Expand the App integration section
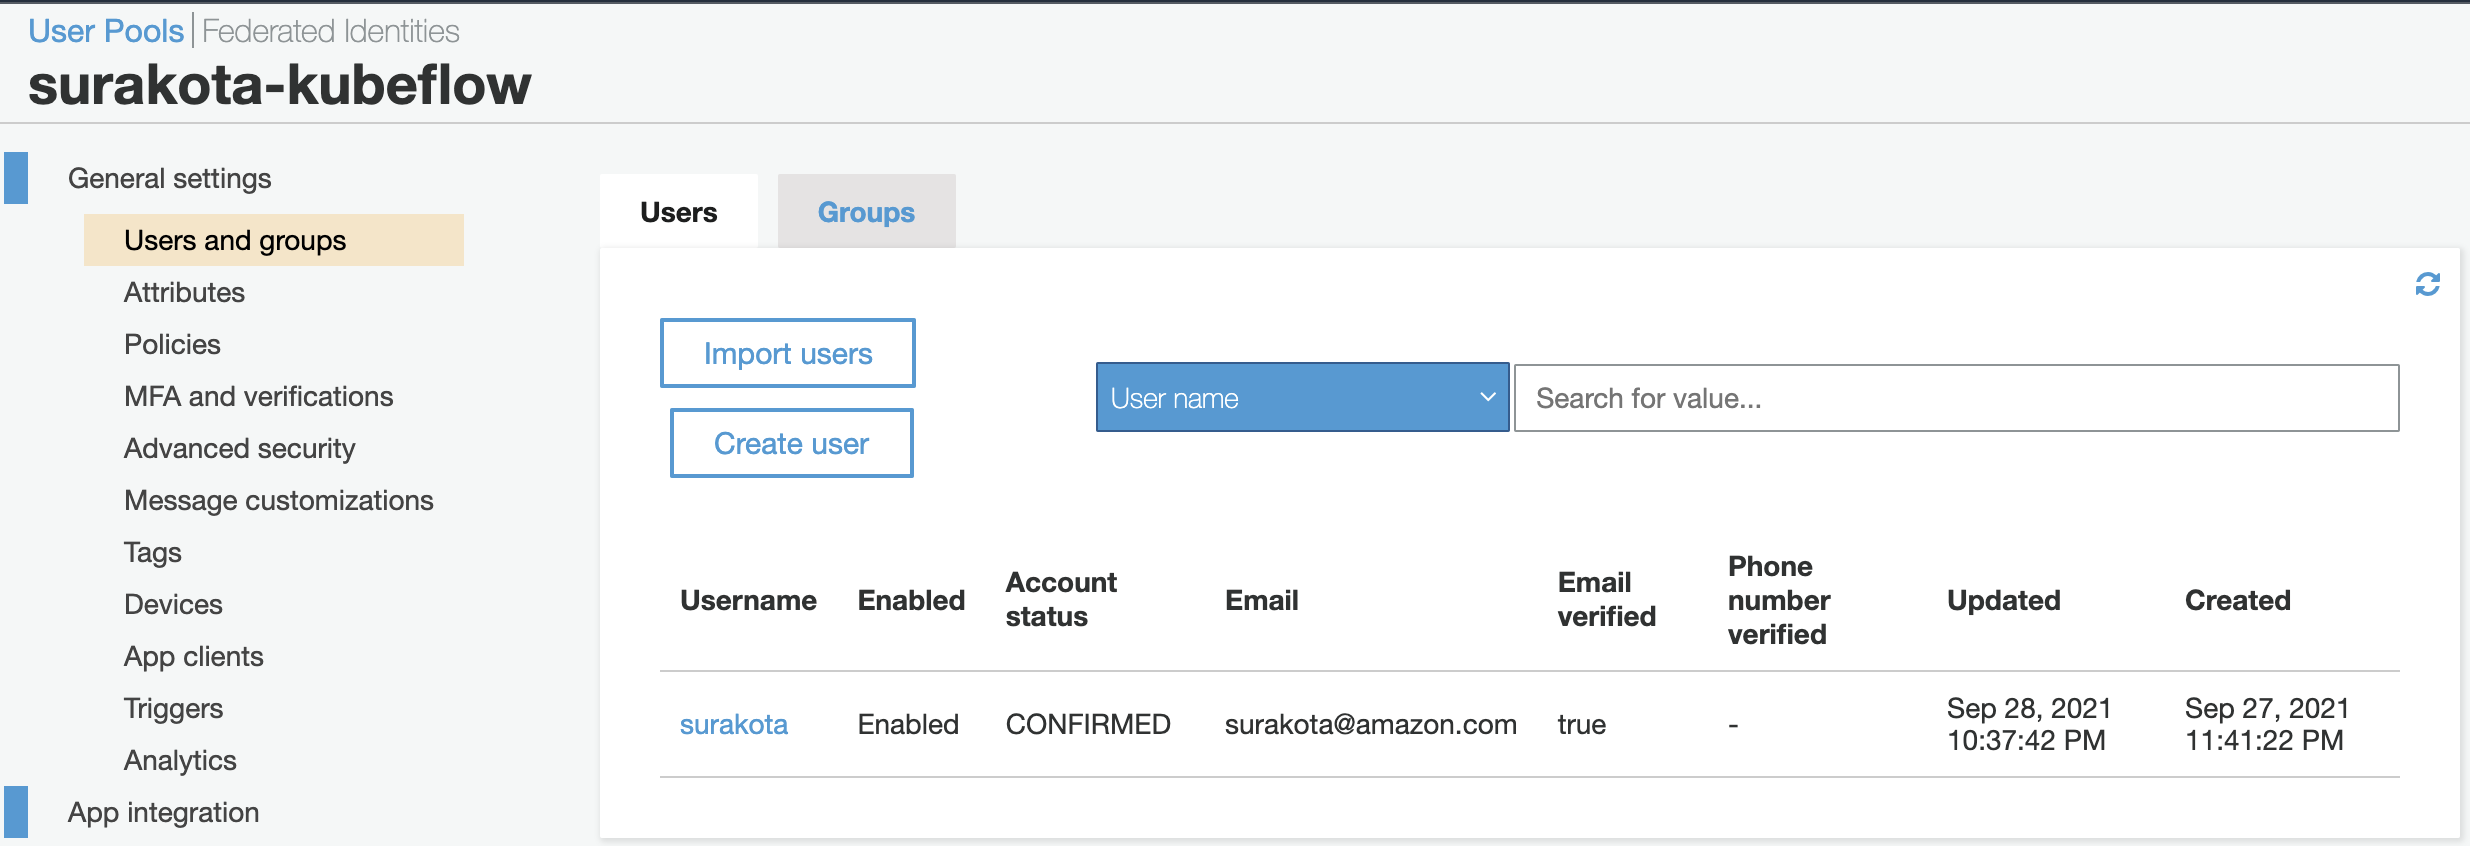 pos(163,812)
